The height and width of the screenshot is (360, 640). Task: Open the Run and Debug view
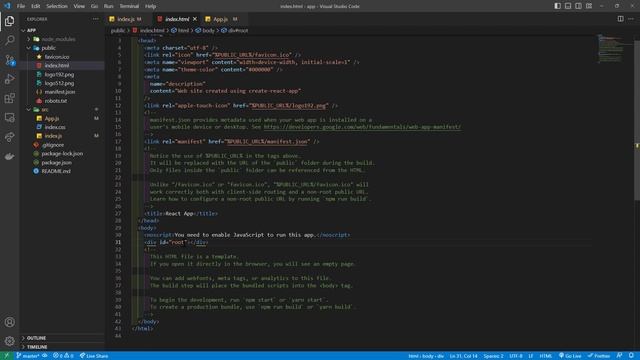[x=9, y=79]
